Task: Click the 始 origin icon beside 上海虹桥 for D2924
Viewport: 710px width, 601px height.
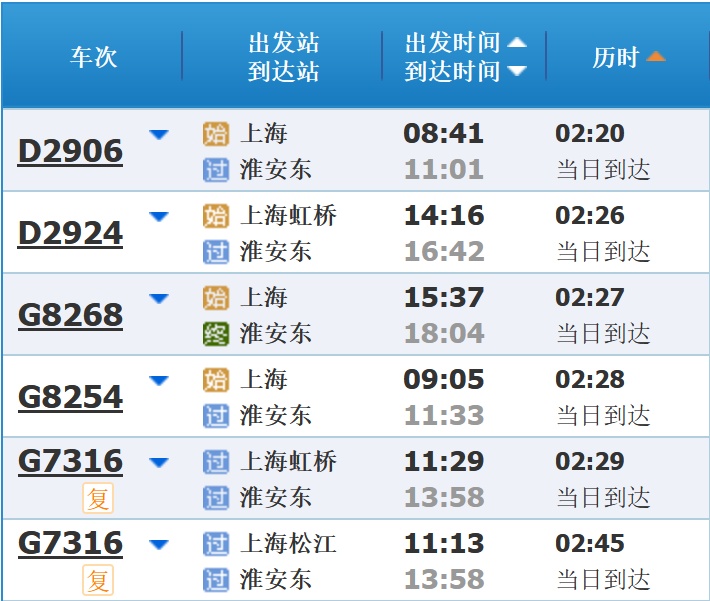Action: tap(216, 216)
